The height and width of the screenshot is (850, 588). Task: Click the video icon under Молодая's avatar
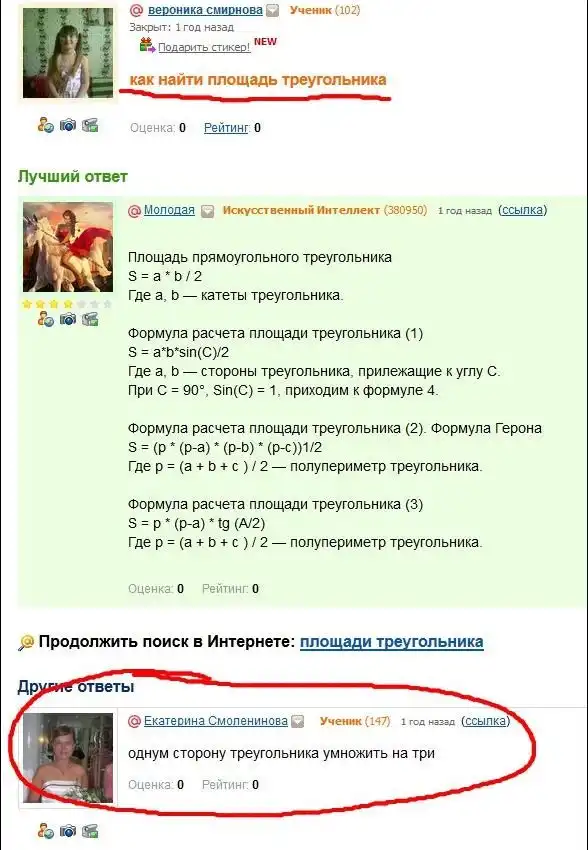pyautogui.click(x=90, y=319)
